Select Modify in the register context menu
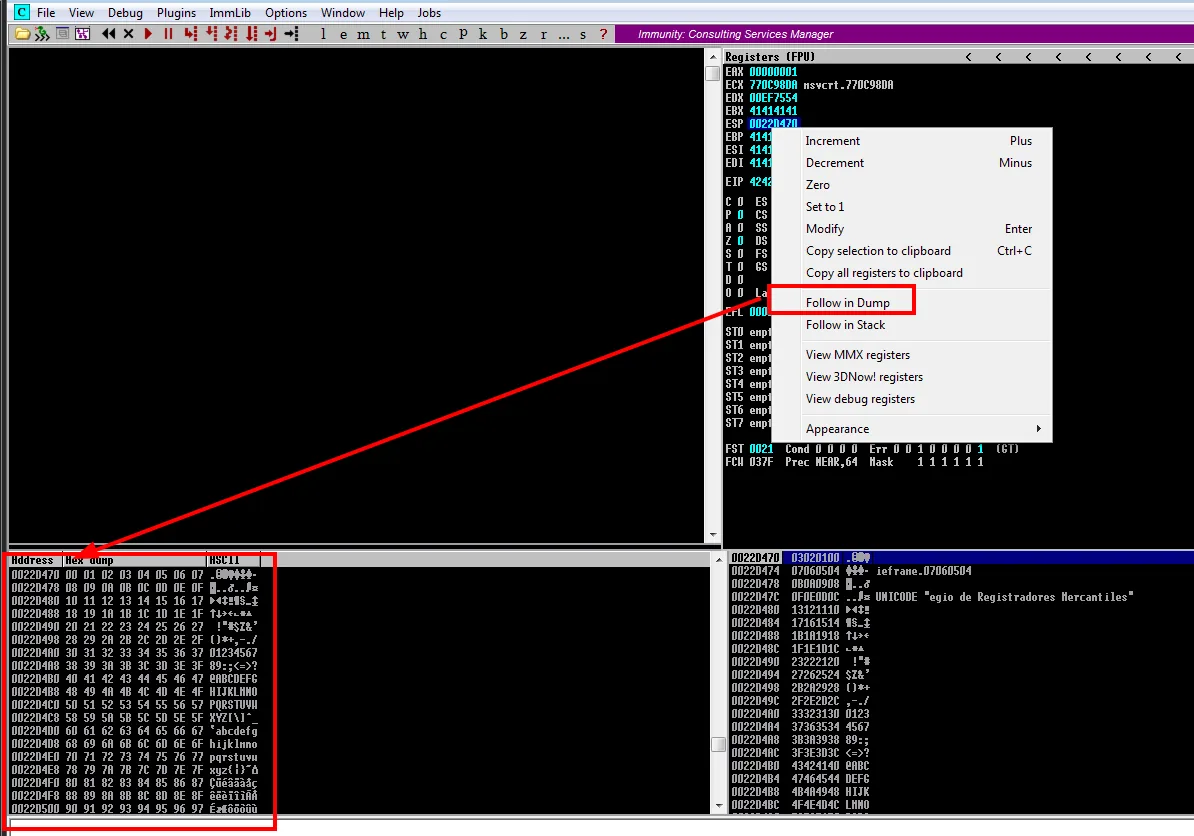1194x836 pixels. coord(825,228)
